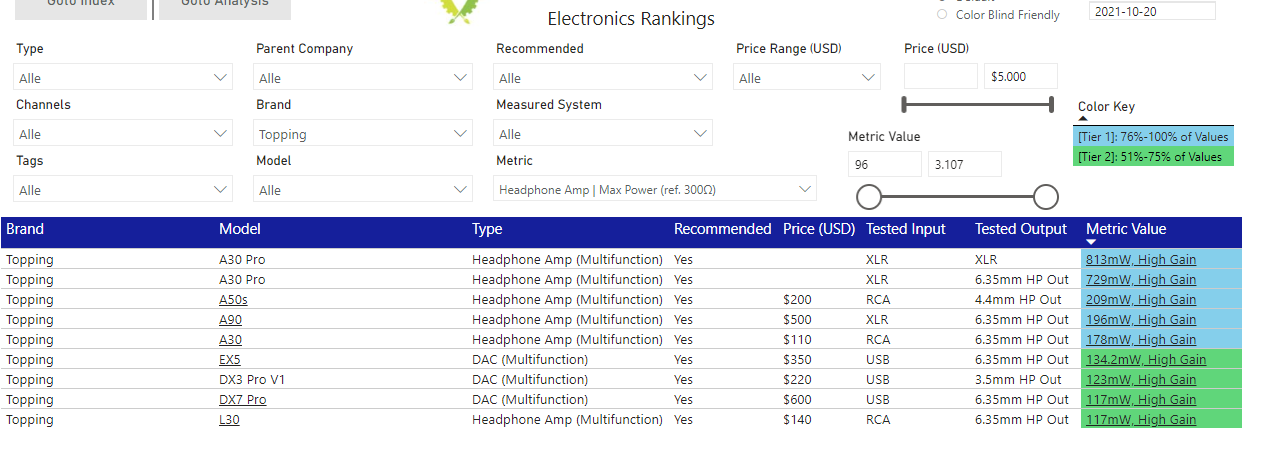
Task: Open the 178mW, High Gain metric link
Action: point(1141,340)
